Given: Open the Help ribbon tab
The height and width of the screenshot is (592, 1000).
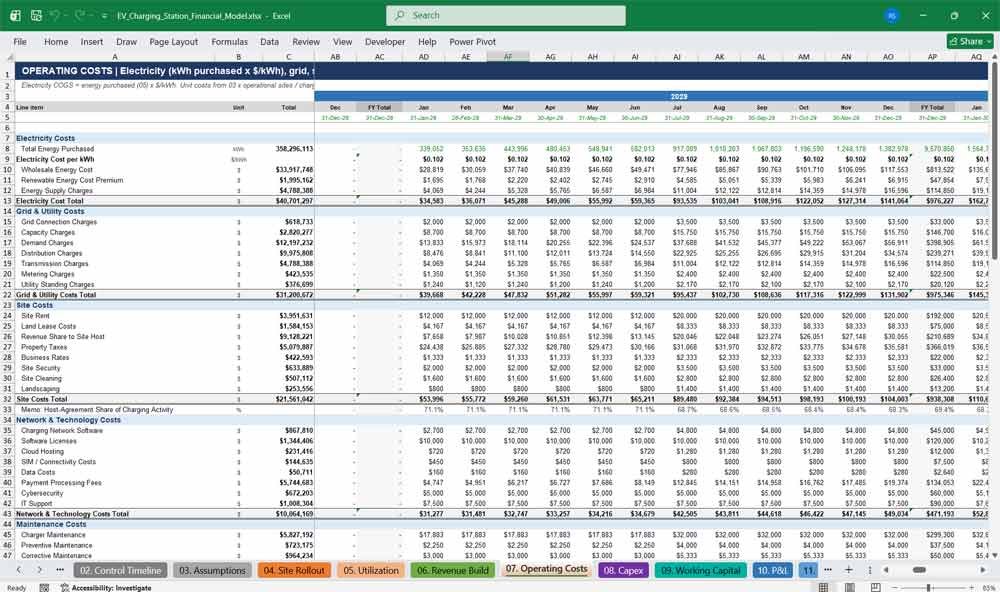Looking at the screenshot, I should pyautogui.click(x=427, y=41).
